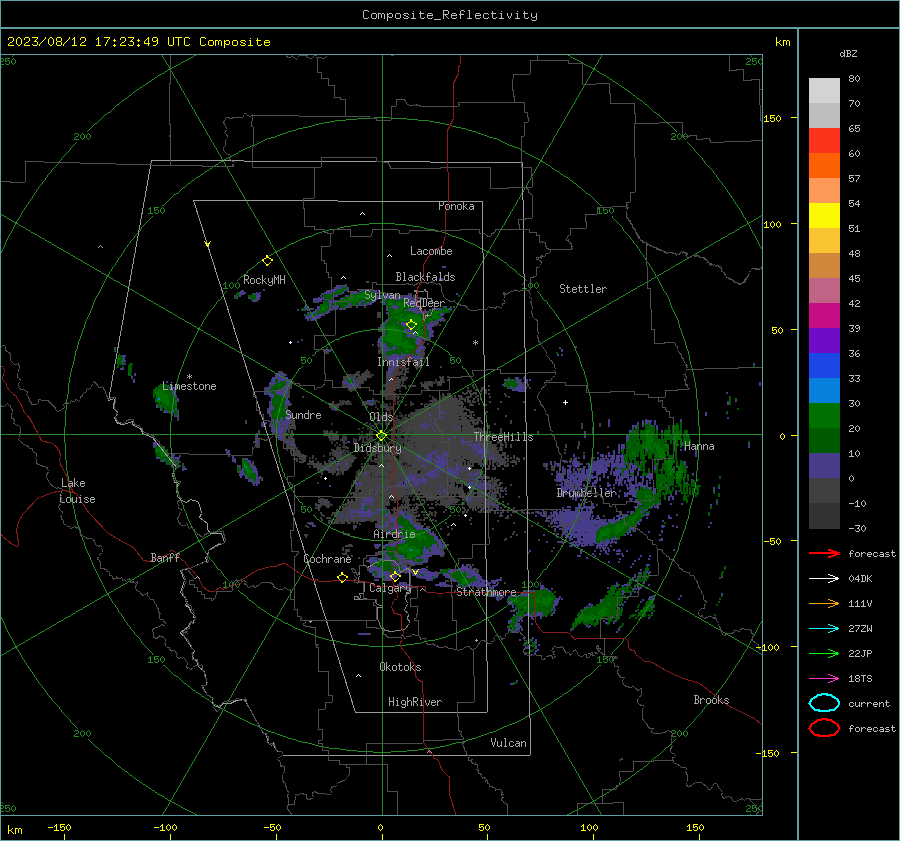Click the Sundre town label
Image resolution: width=900 pixels, height=841 pixels.
[303, 414]
